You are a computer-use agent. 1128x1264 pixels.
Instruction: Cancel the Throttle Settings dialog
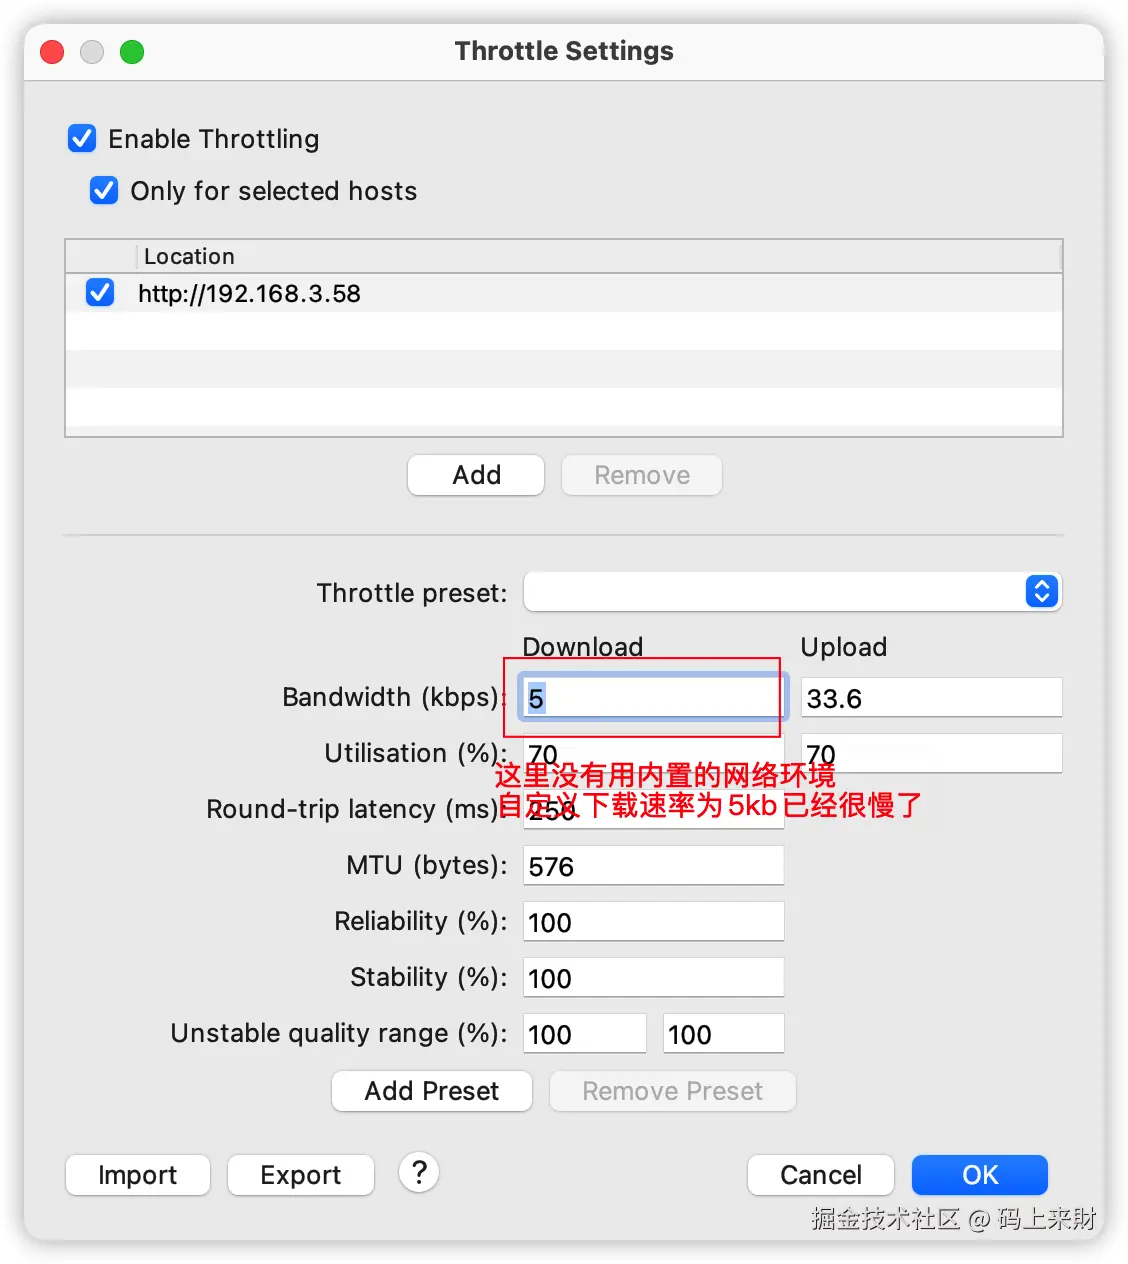(x=821, y=1175)
